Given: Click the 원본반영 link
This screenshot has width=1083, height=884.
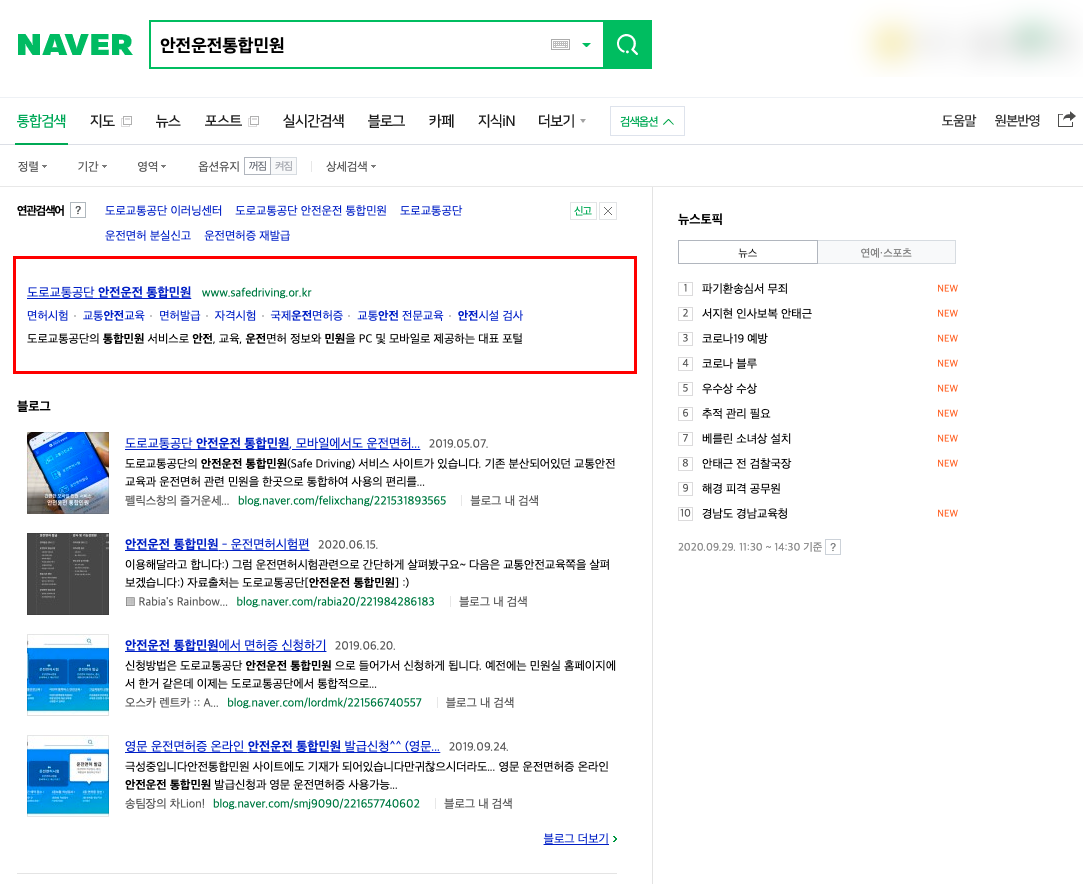Looking at the screenshot, I should pyautogui.click(x=1017, y=121).
